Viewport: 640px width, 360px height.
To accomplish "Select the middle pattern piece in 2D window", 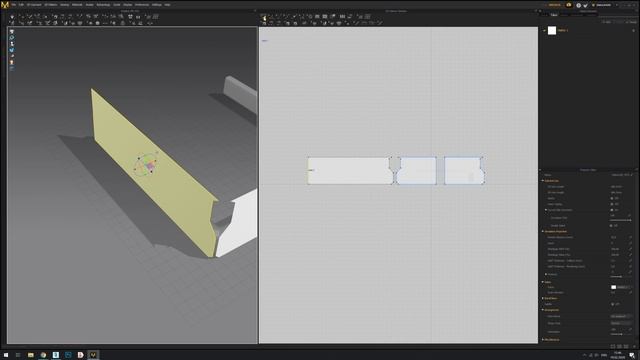I will click(x=416, y=171).
